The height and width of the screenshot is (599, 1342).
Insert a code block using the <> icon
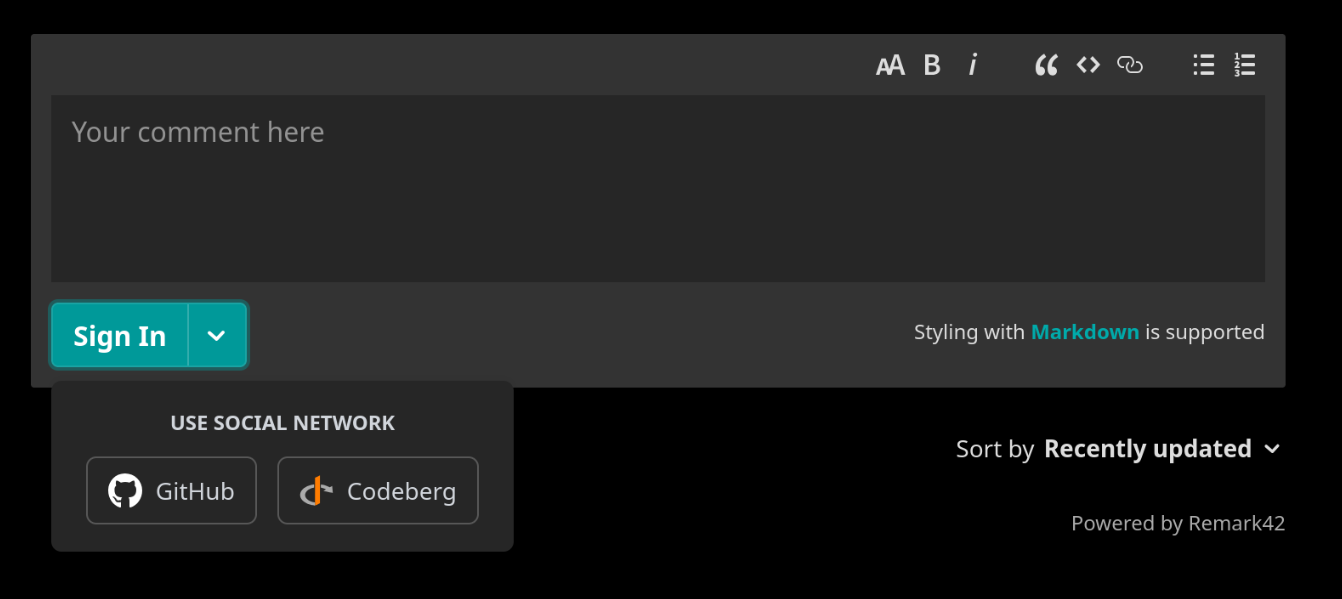(1088, 66)
